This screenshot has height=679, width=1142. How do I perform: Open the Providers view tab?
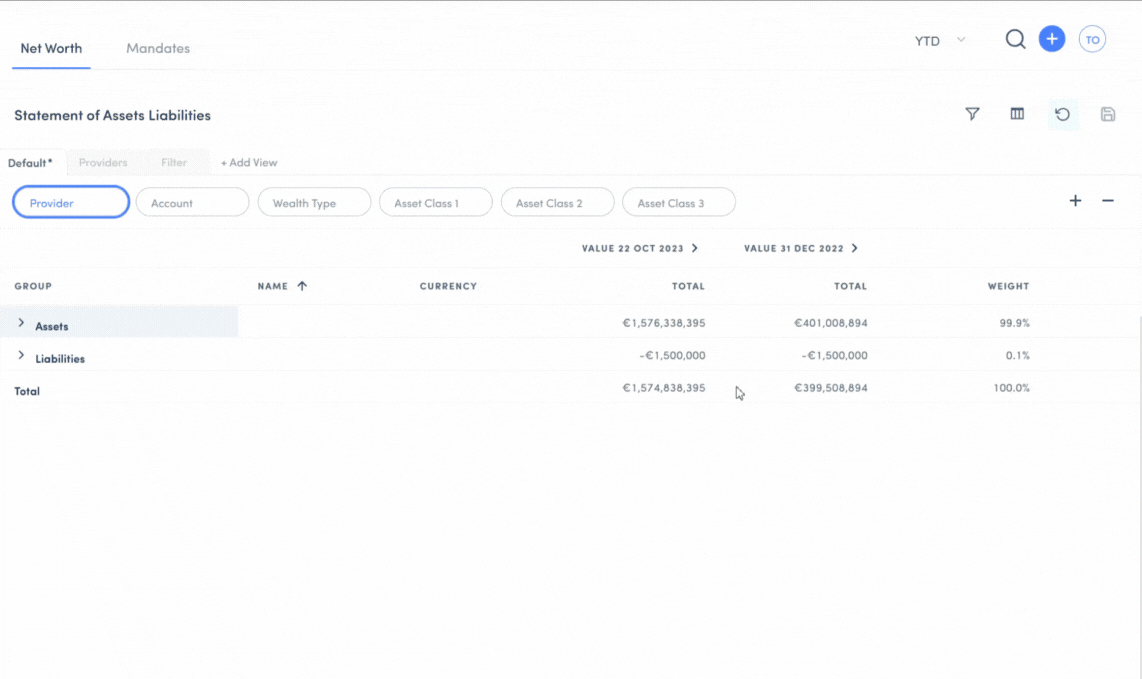point(103,162)
